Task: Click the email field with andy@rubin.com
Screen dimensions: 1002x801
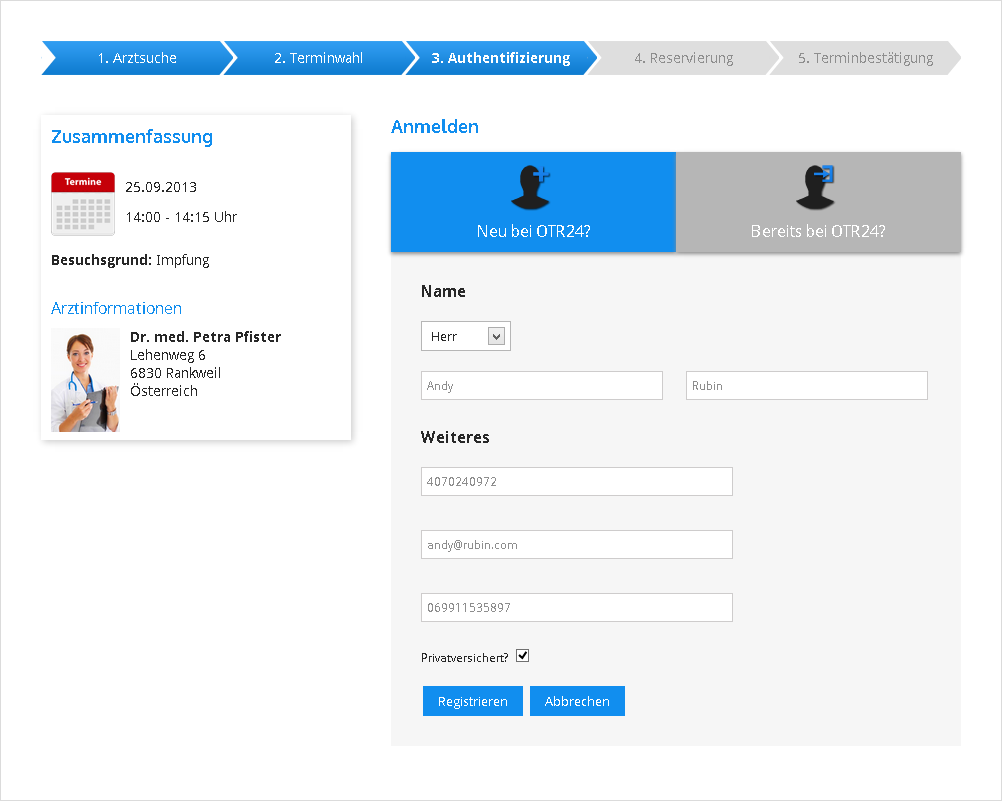Action: pos(577,545)
